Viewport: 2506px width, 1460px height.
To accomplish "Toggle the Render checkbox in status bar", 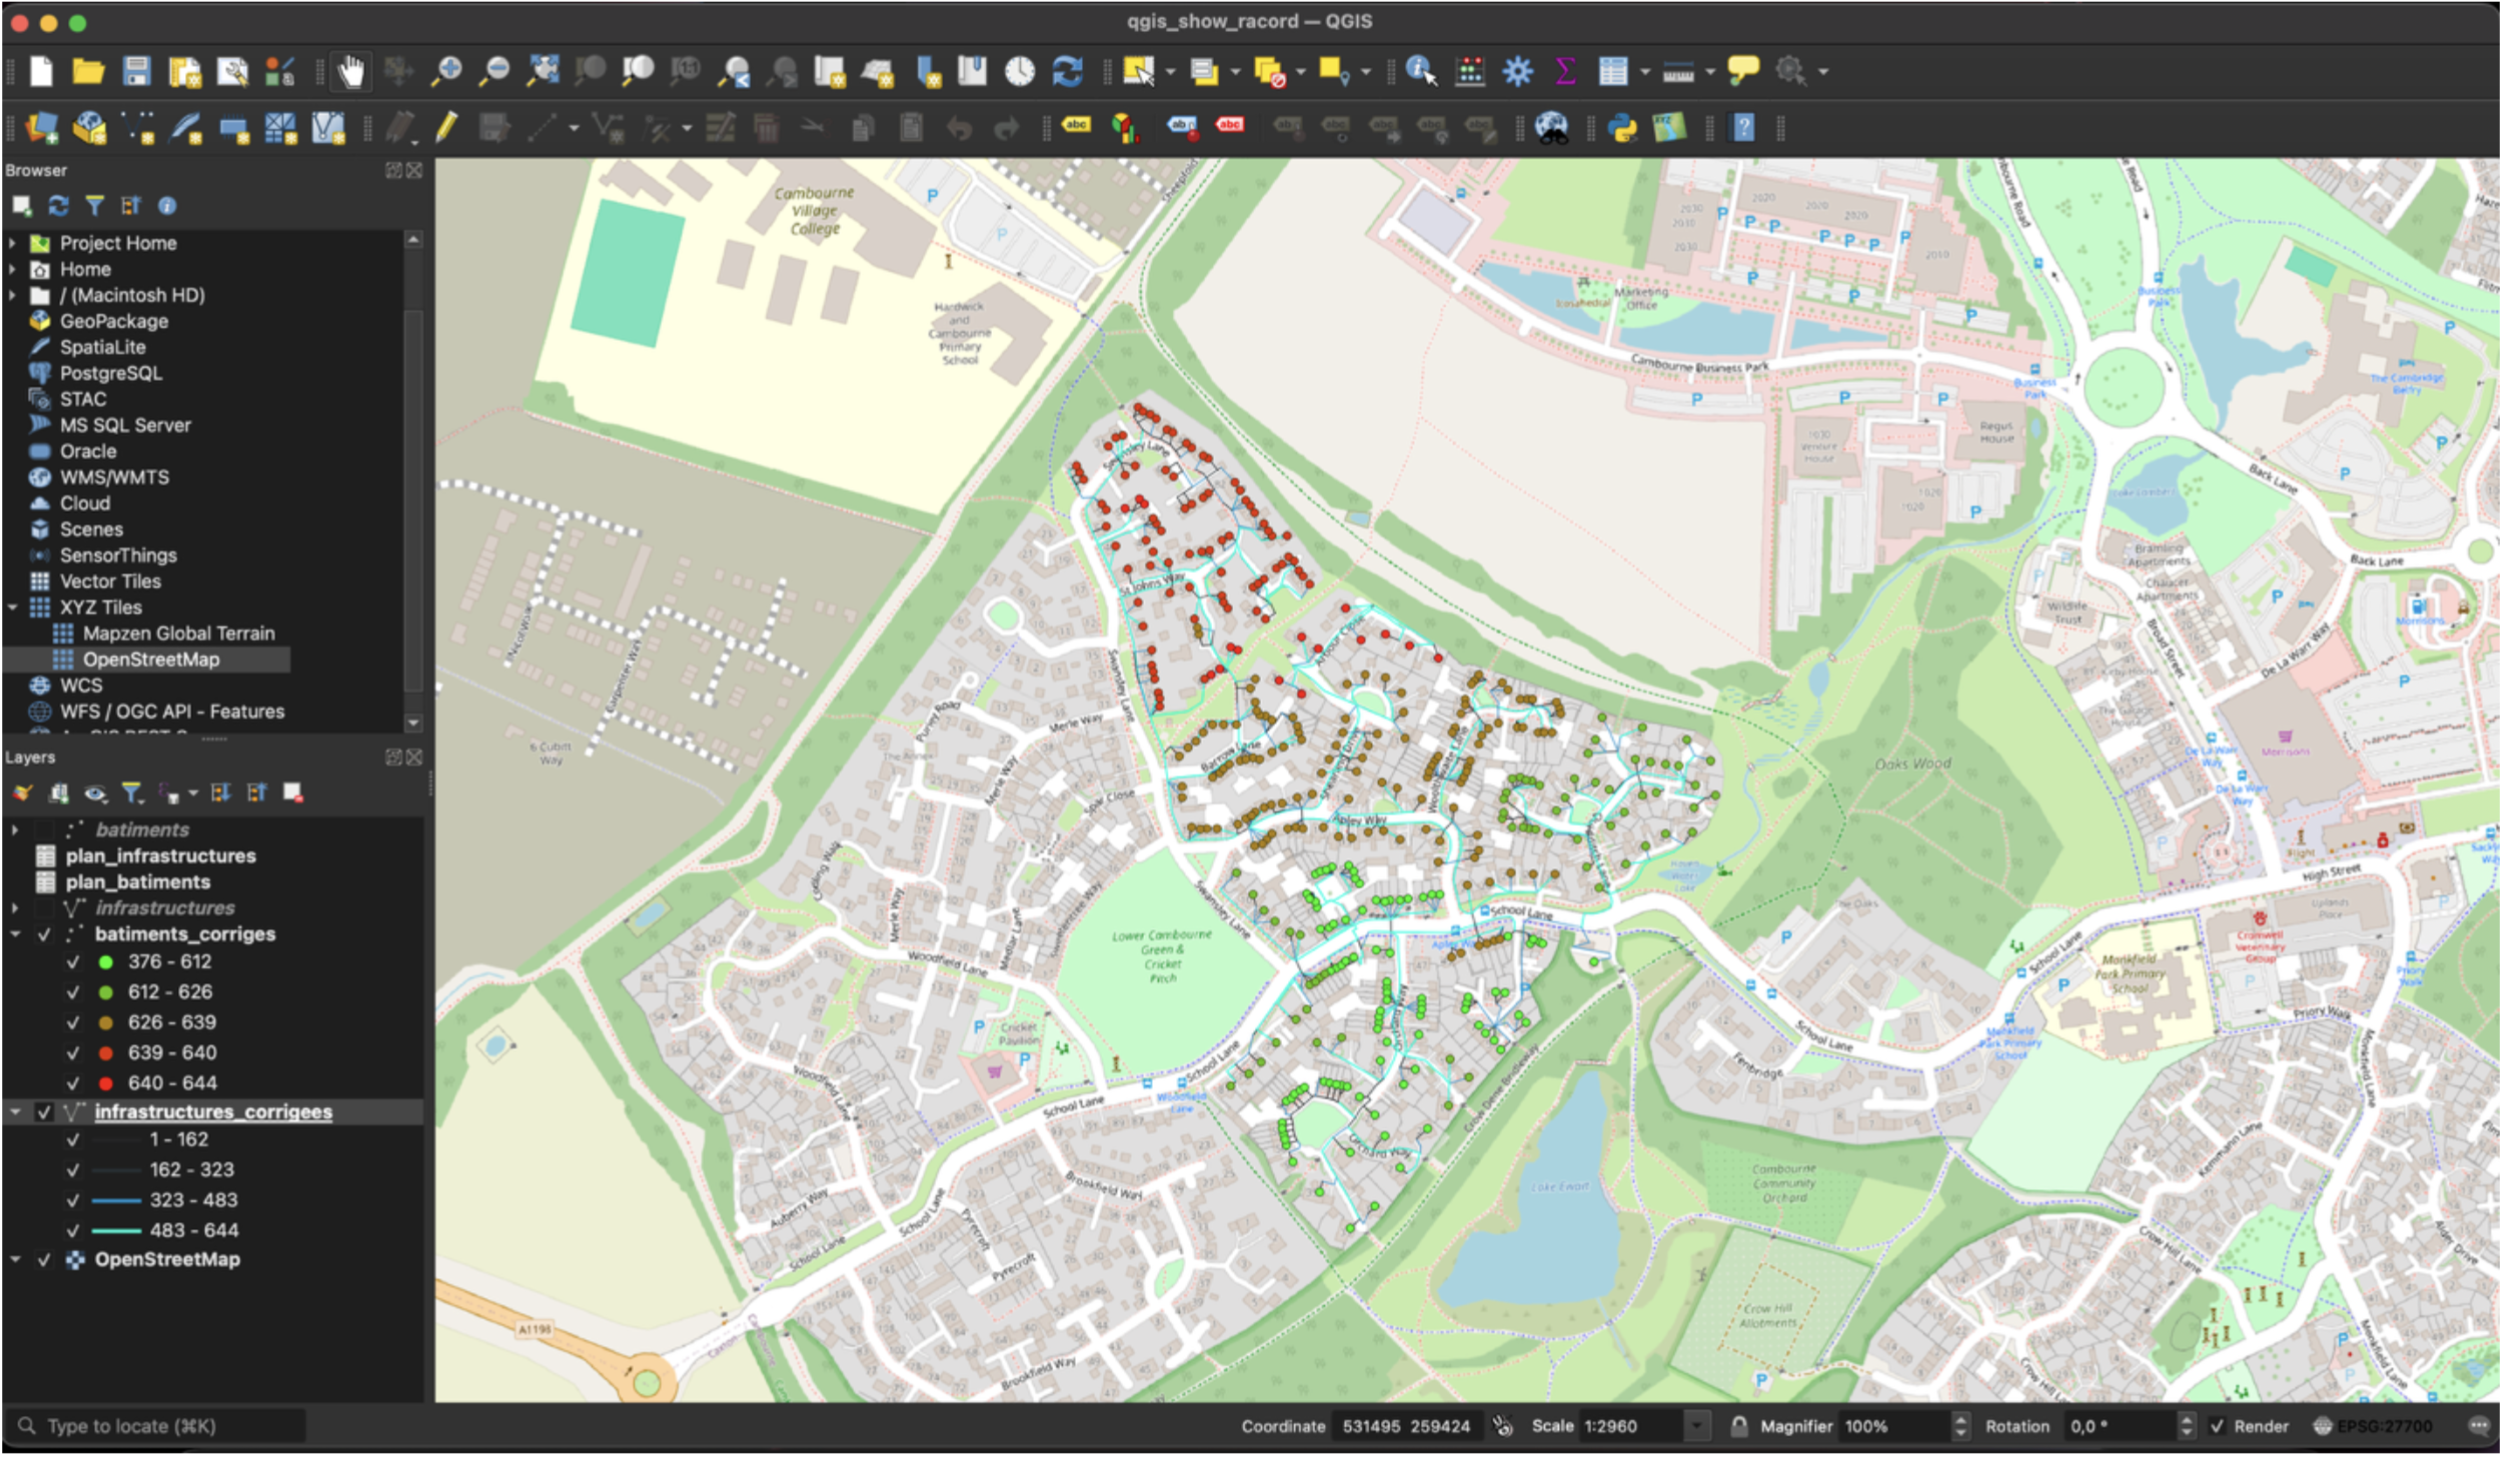I will (2217, 1427).
